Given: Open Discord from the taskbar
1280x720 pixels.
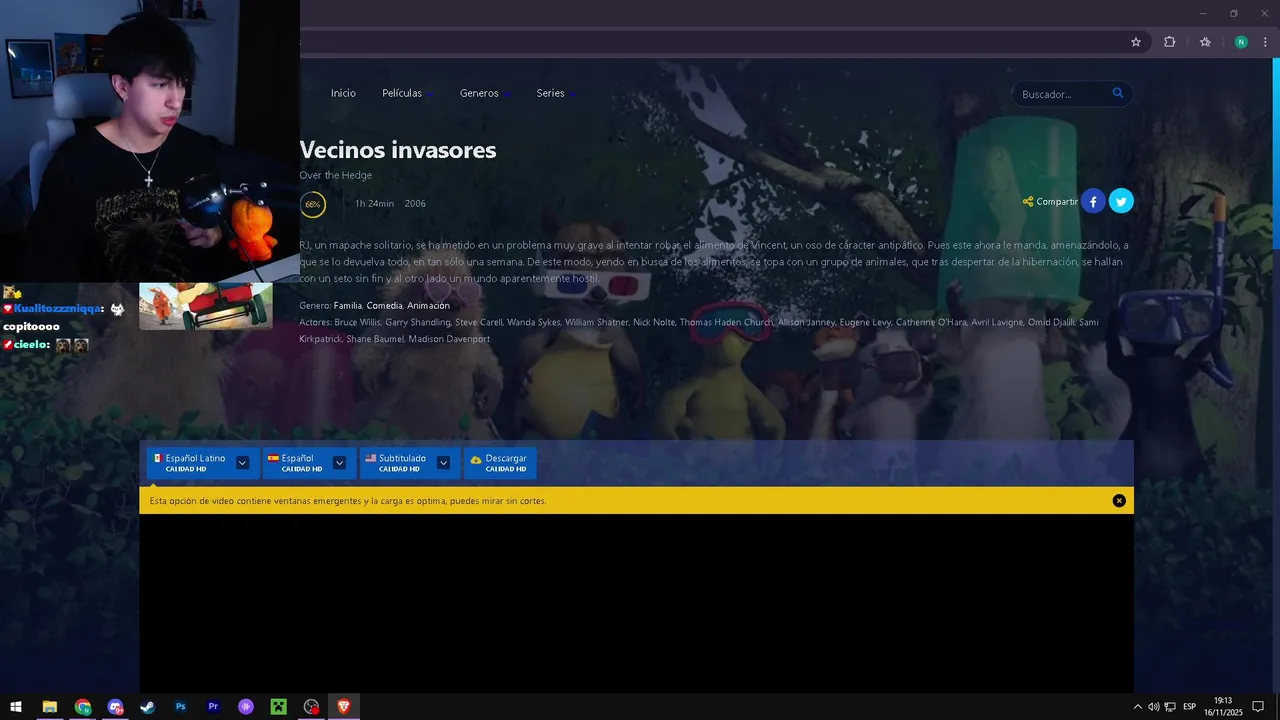Looking at the screenshot, I should click(115, 707).
